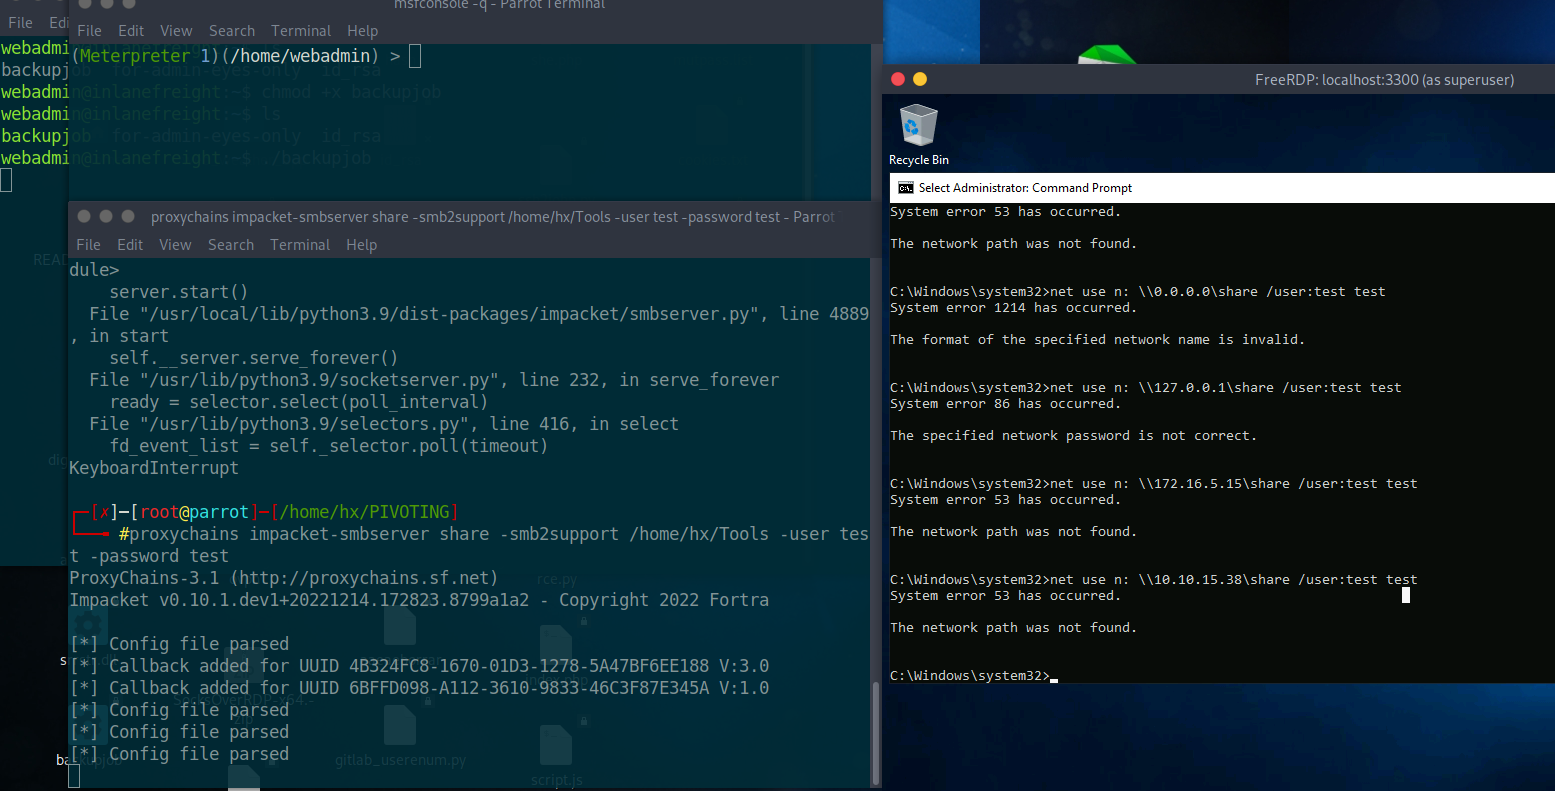The height and width of the screenshot is (791, 1555).
Task: Open View menu in smbserver terminal window
Action: pos(175,245)
